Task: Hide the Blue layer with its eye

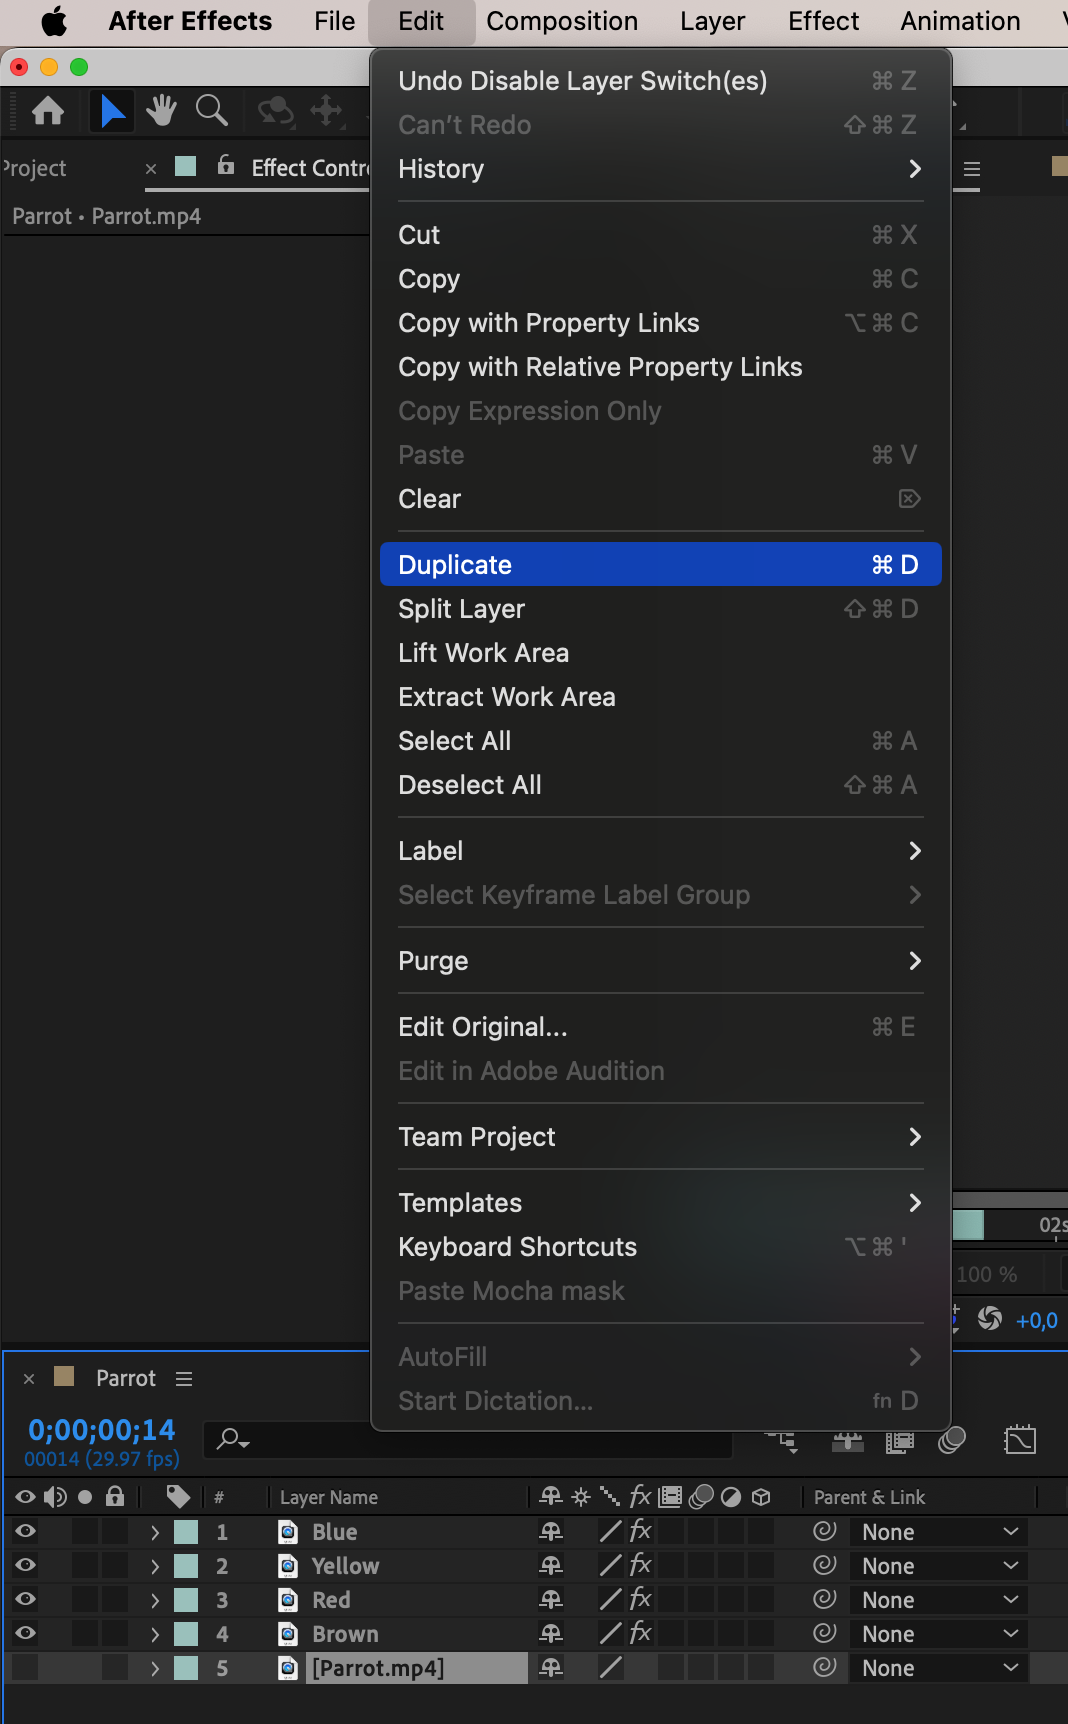Action: coord(25,1531)
